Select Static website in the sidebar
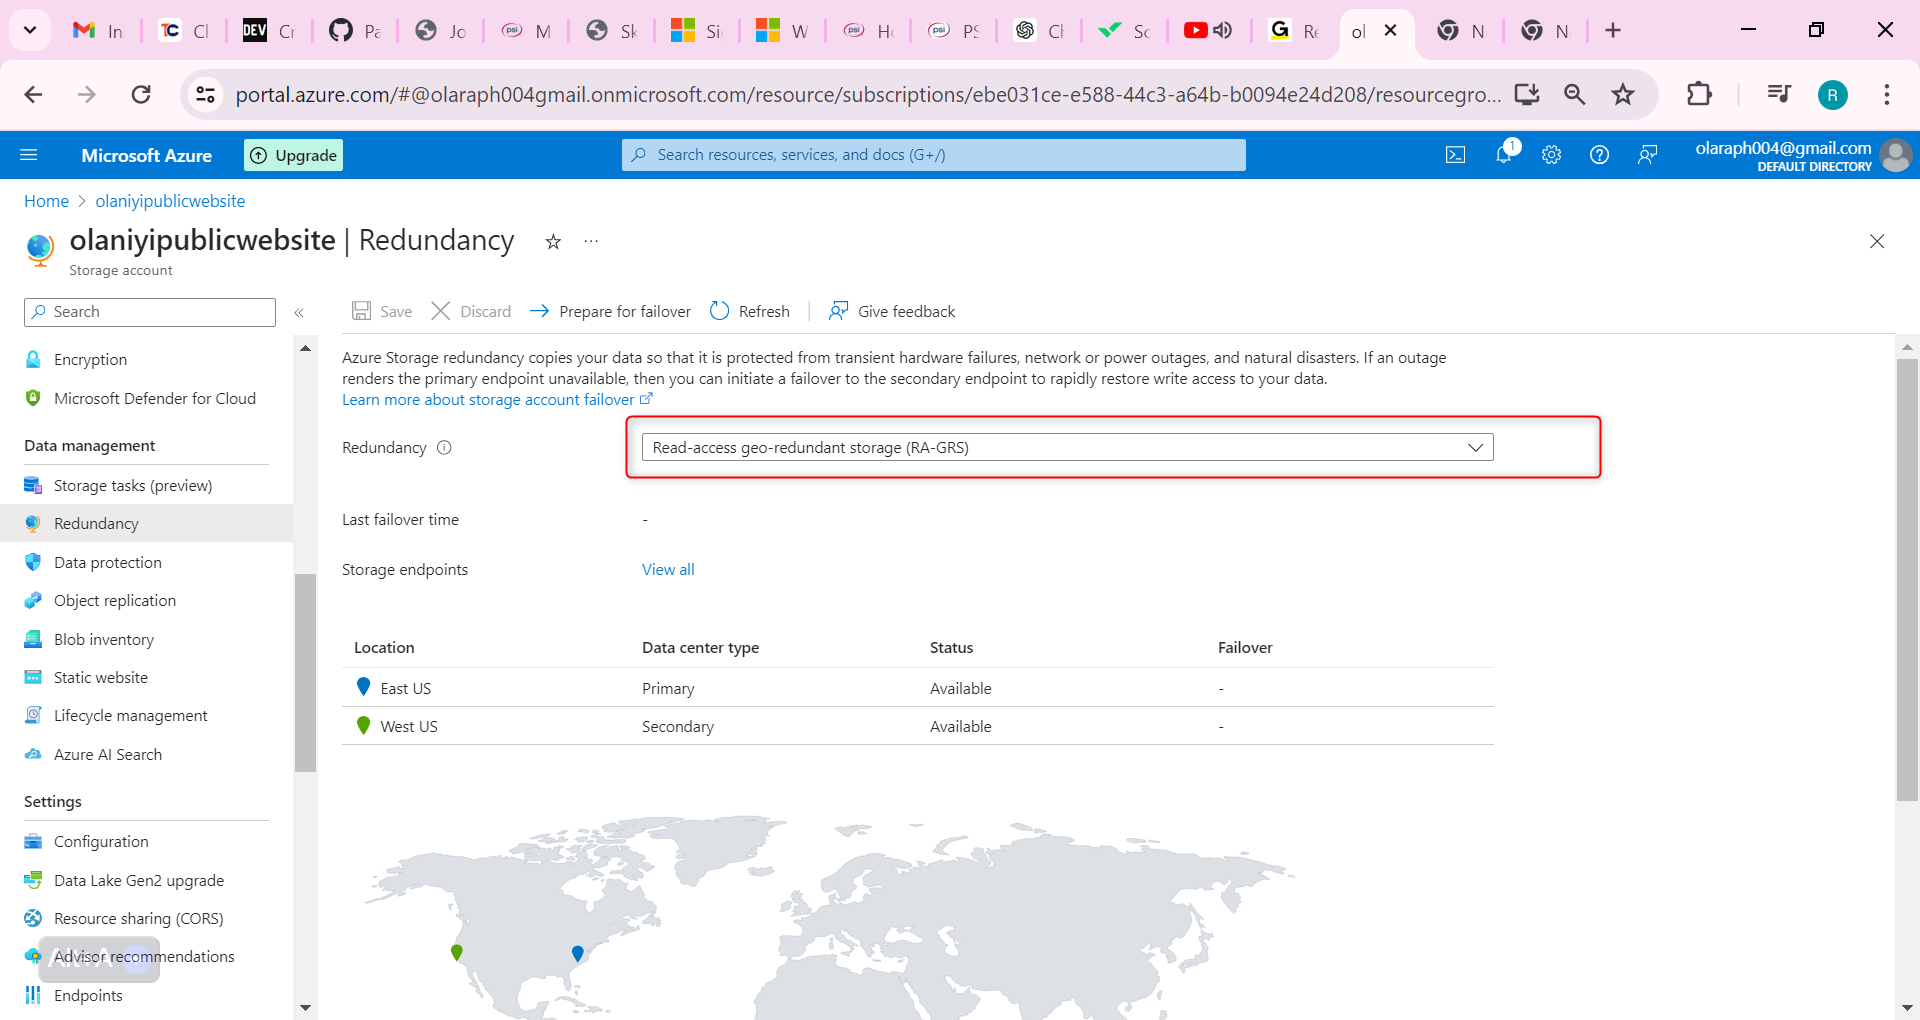 click(x=101, y=678)
